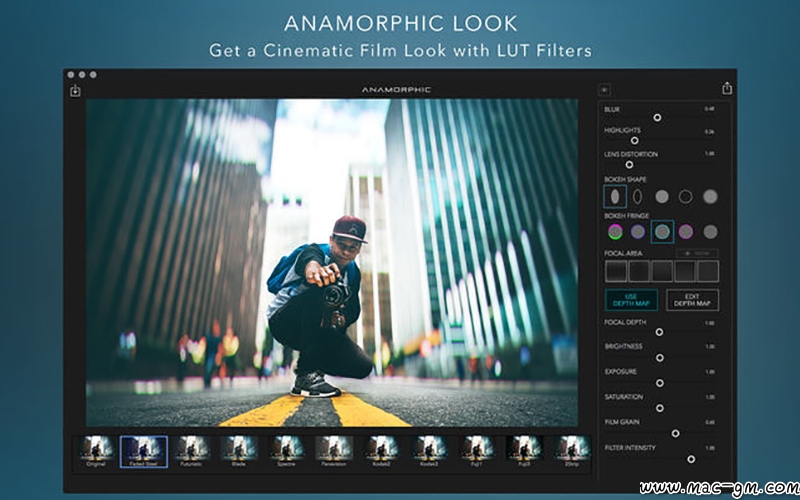This screenshot has width=800, height=500.
Task: Click the Focal Depth slider handle
Action: [x=659, y=332]
